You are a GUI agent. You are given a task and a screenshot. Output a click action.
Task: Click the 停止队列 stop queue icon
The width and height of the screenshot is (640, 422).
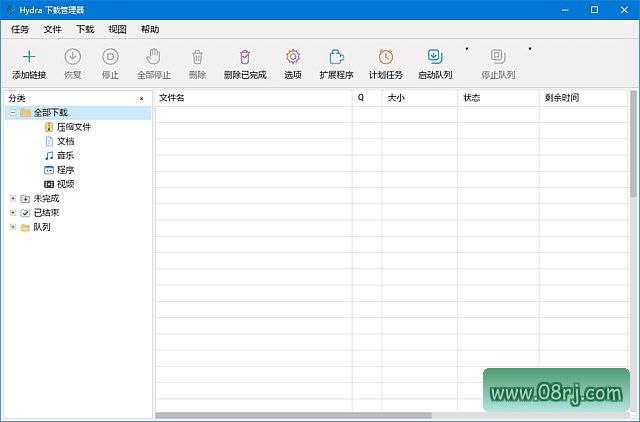click(498, 57)
